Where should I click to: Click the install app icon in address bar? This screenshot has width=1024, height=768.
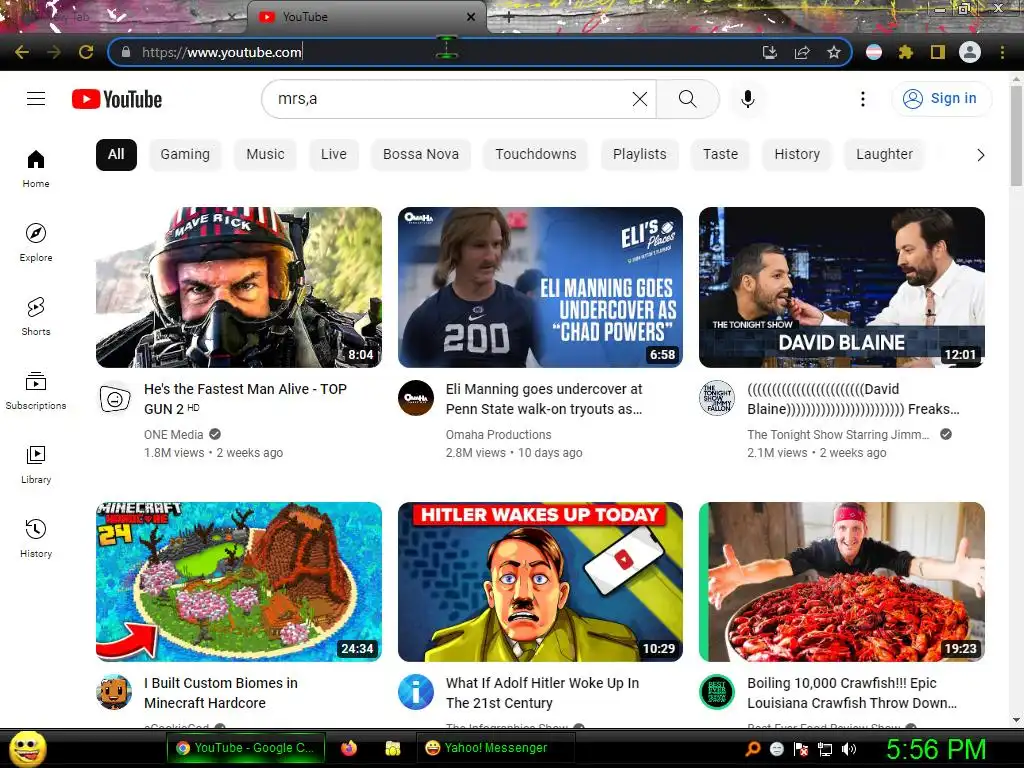pyautogui.click(x=770, y=52)
